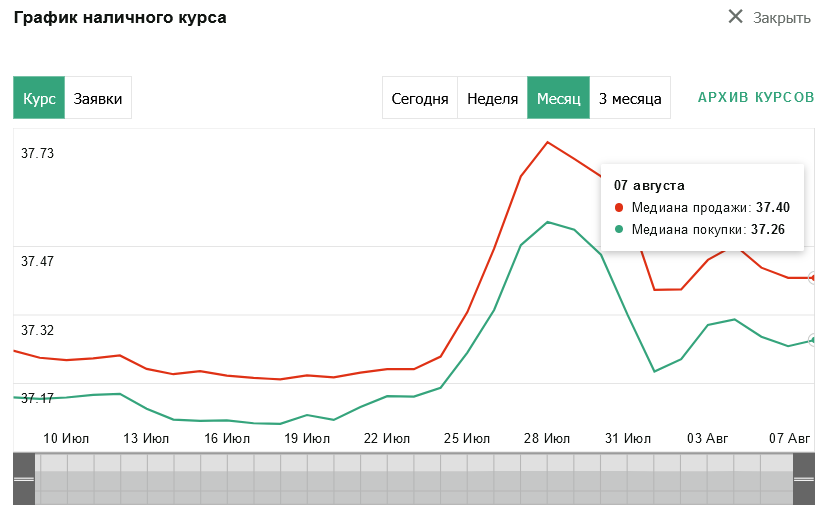Click the 'Закрыть' text link
Image resolution: width=830 pixels, height=518 pixels.
(781, 18)
